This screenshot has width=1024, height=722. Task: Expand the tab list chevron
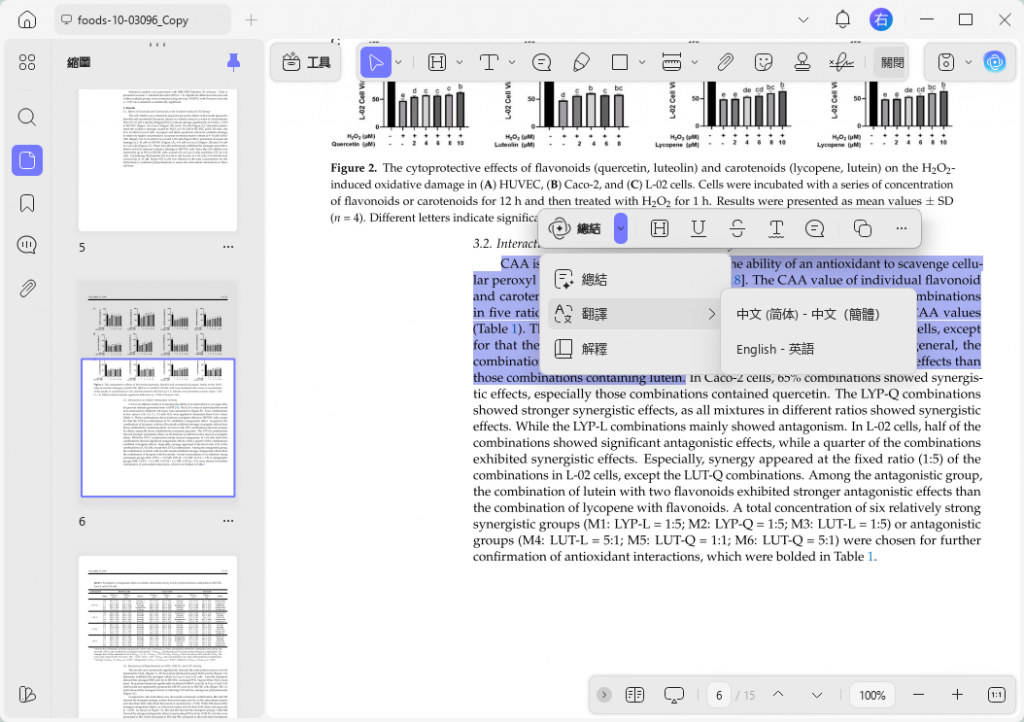[x=803, y=20]
